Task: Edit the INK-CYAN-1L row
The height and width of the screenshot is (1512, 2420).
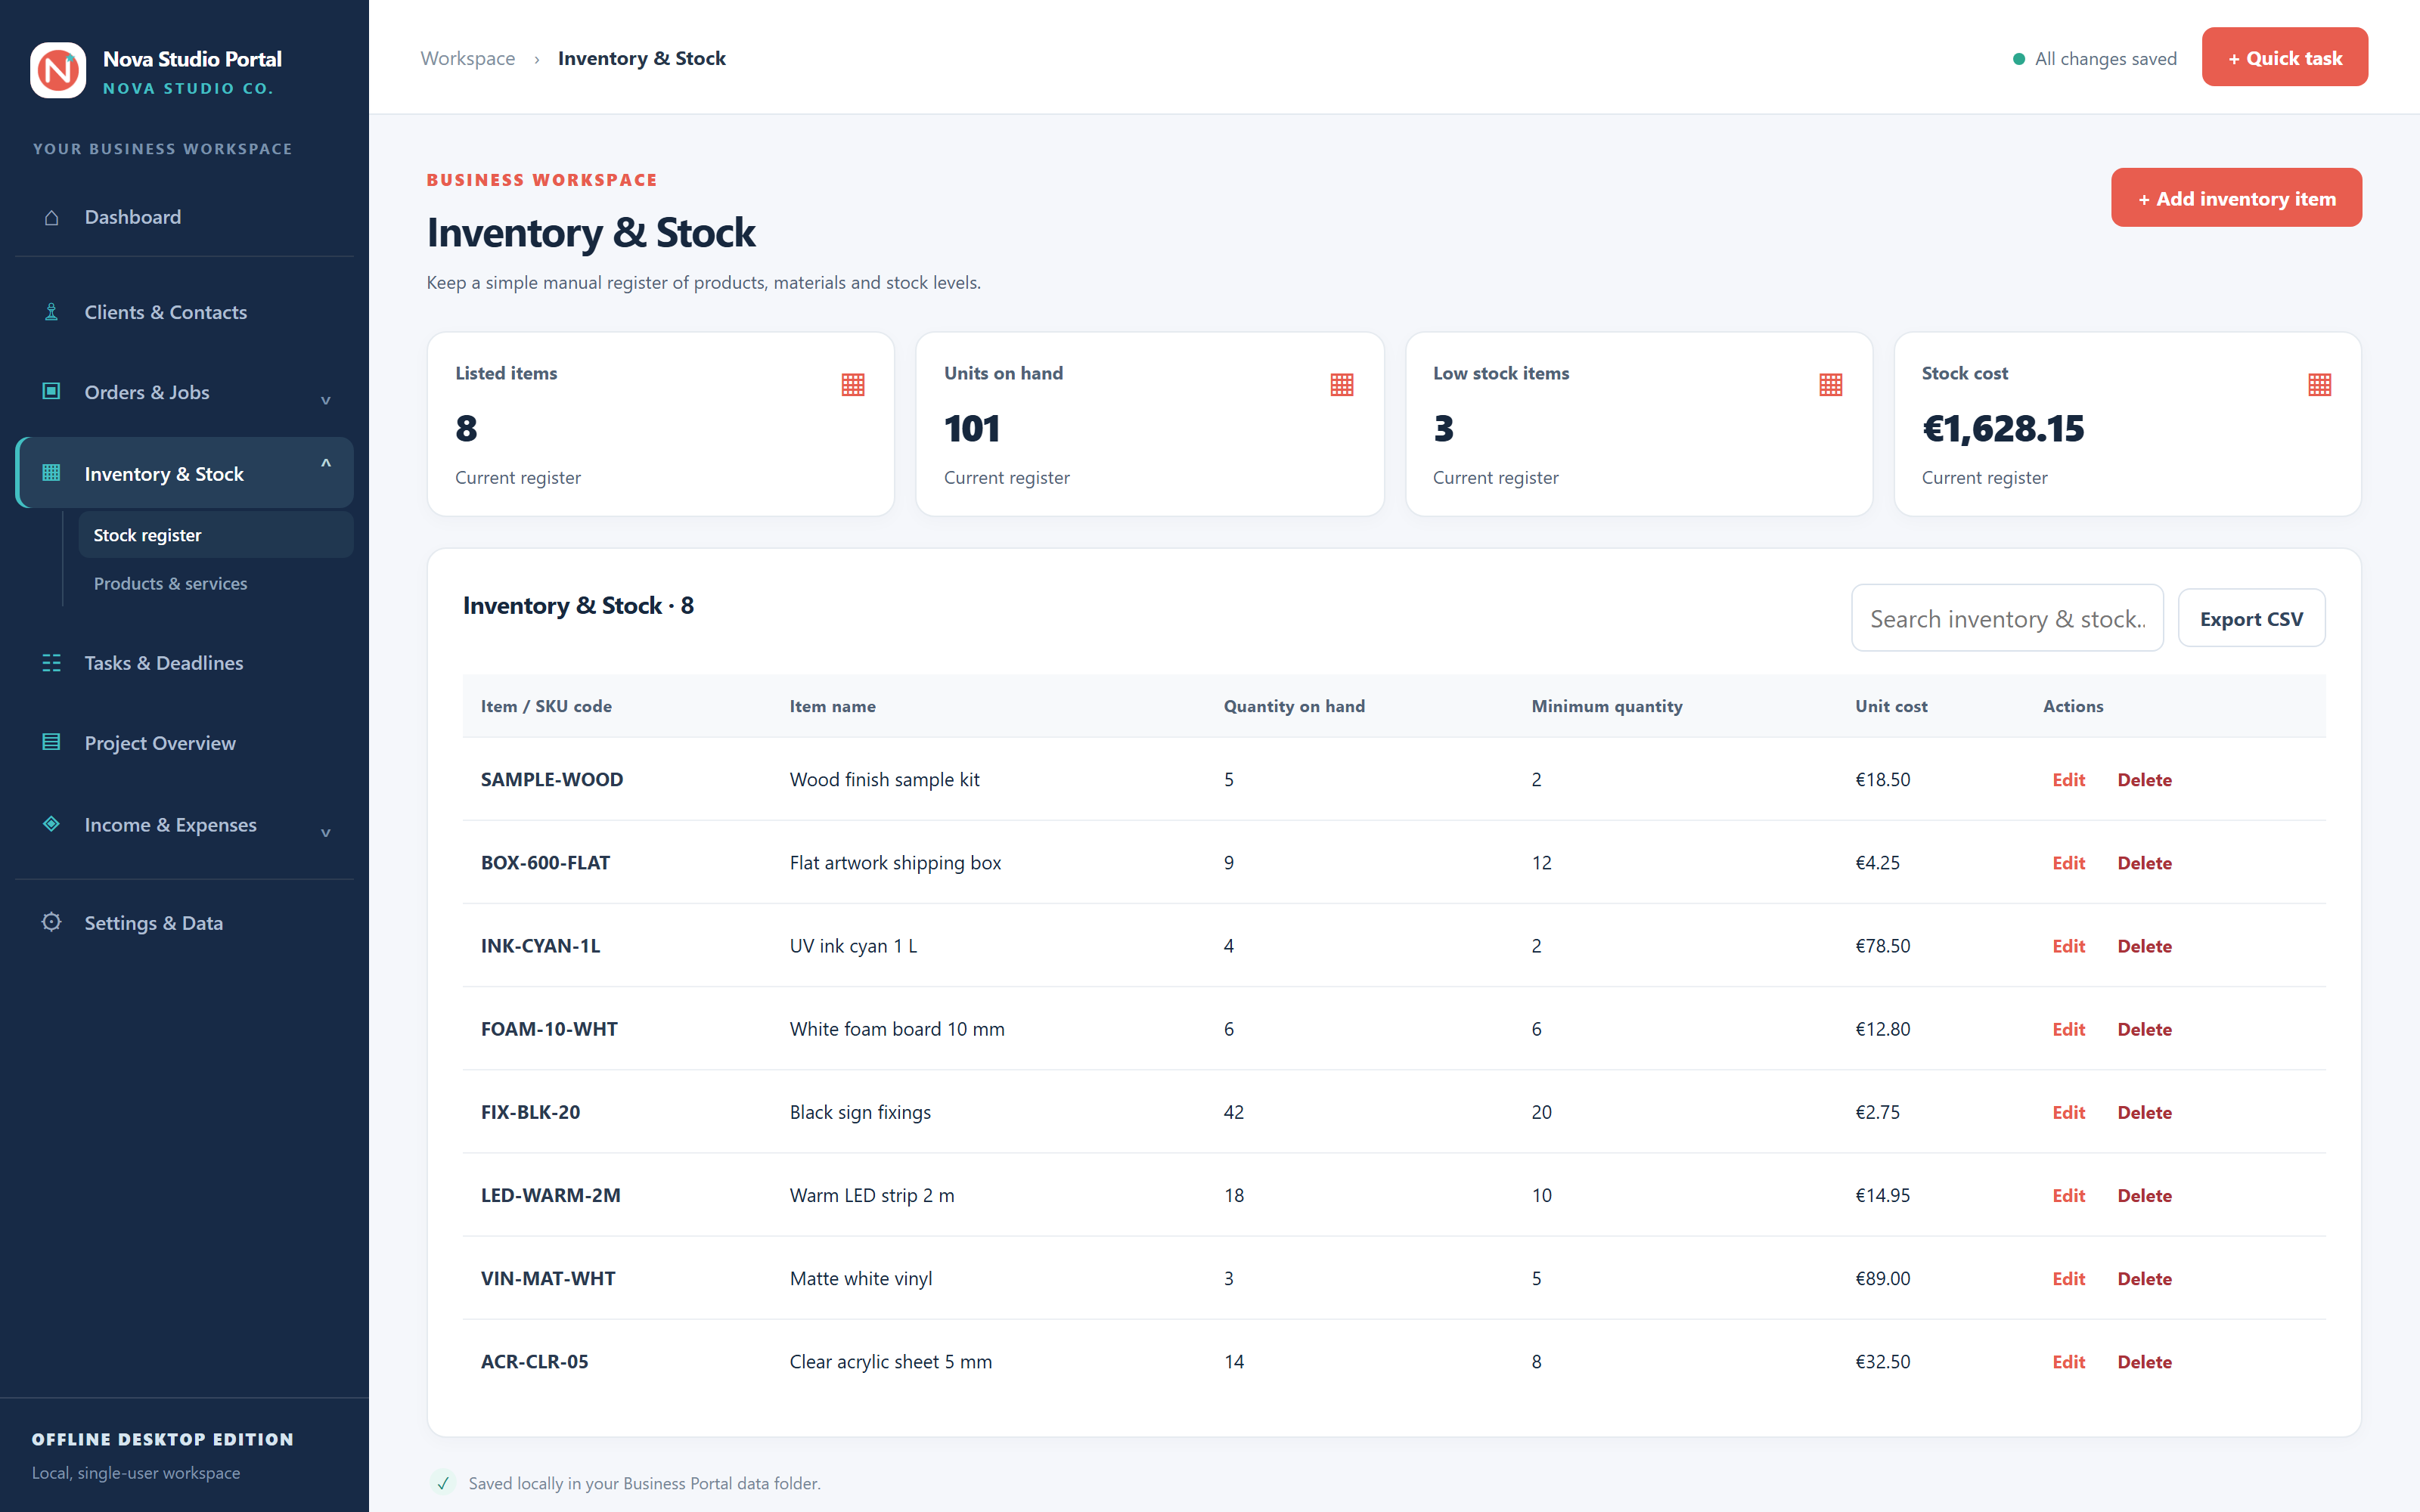Action: coord(2069,945)
